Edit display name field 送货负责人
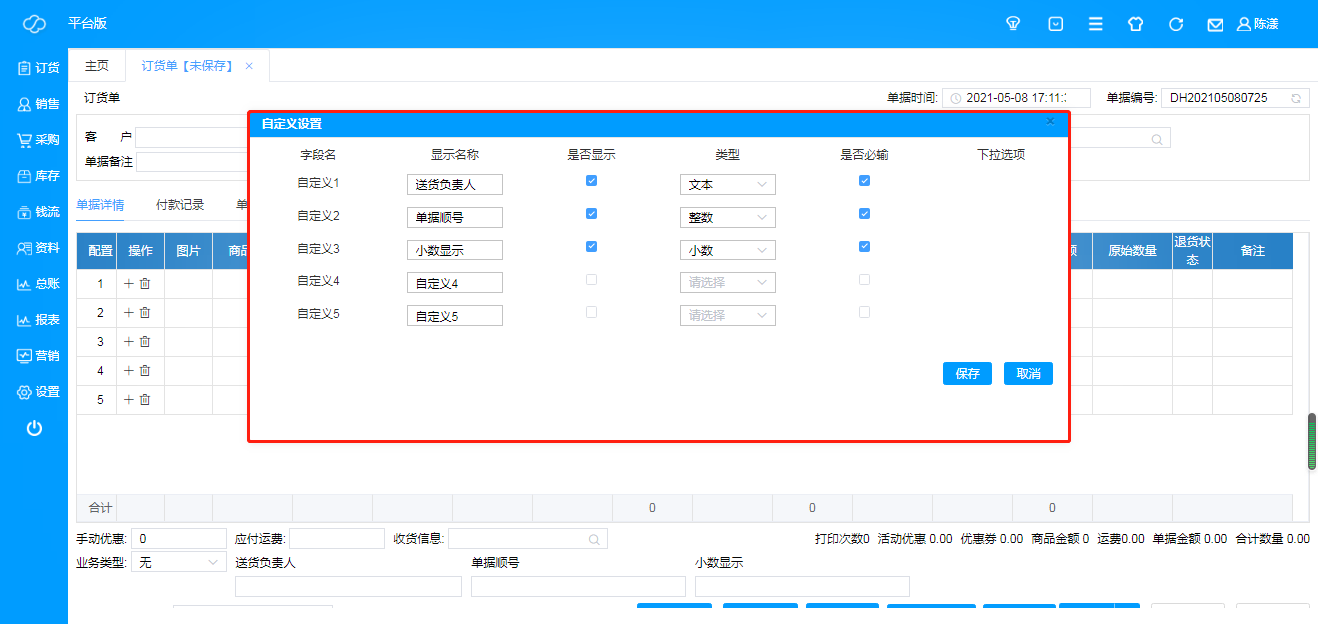 click(455, 185)
